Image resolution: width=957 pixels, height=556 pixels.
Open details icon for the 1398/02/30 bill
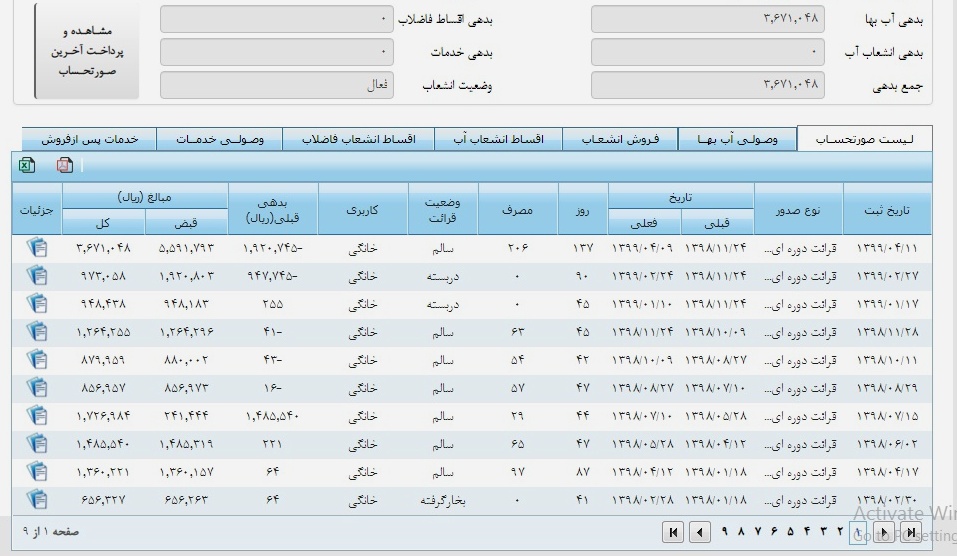(37, 499)
